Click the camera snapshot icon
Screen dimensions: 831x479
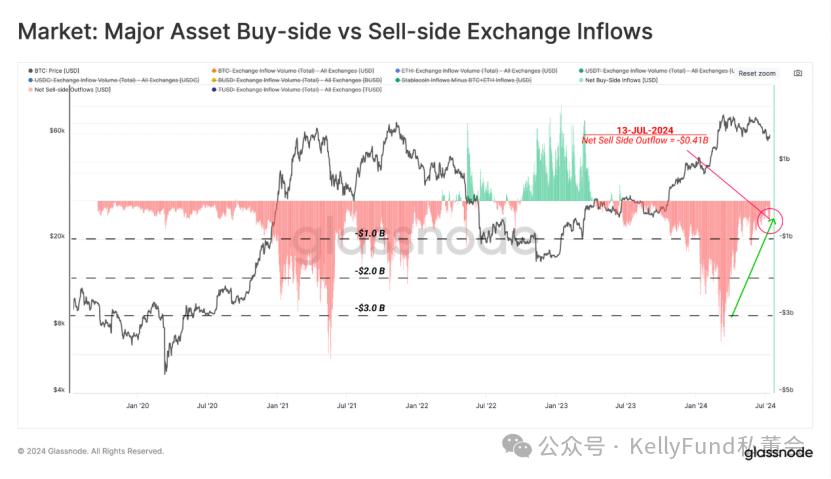(798, 73)
